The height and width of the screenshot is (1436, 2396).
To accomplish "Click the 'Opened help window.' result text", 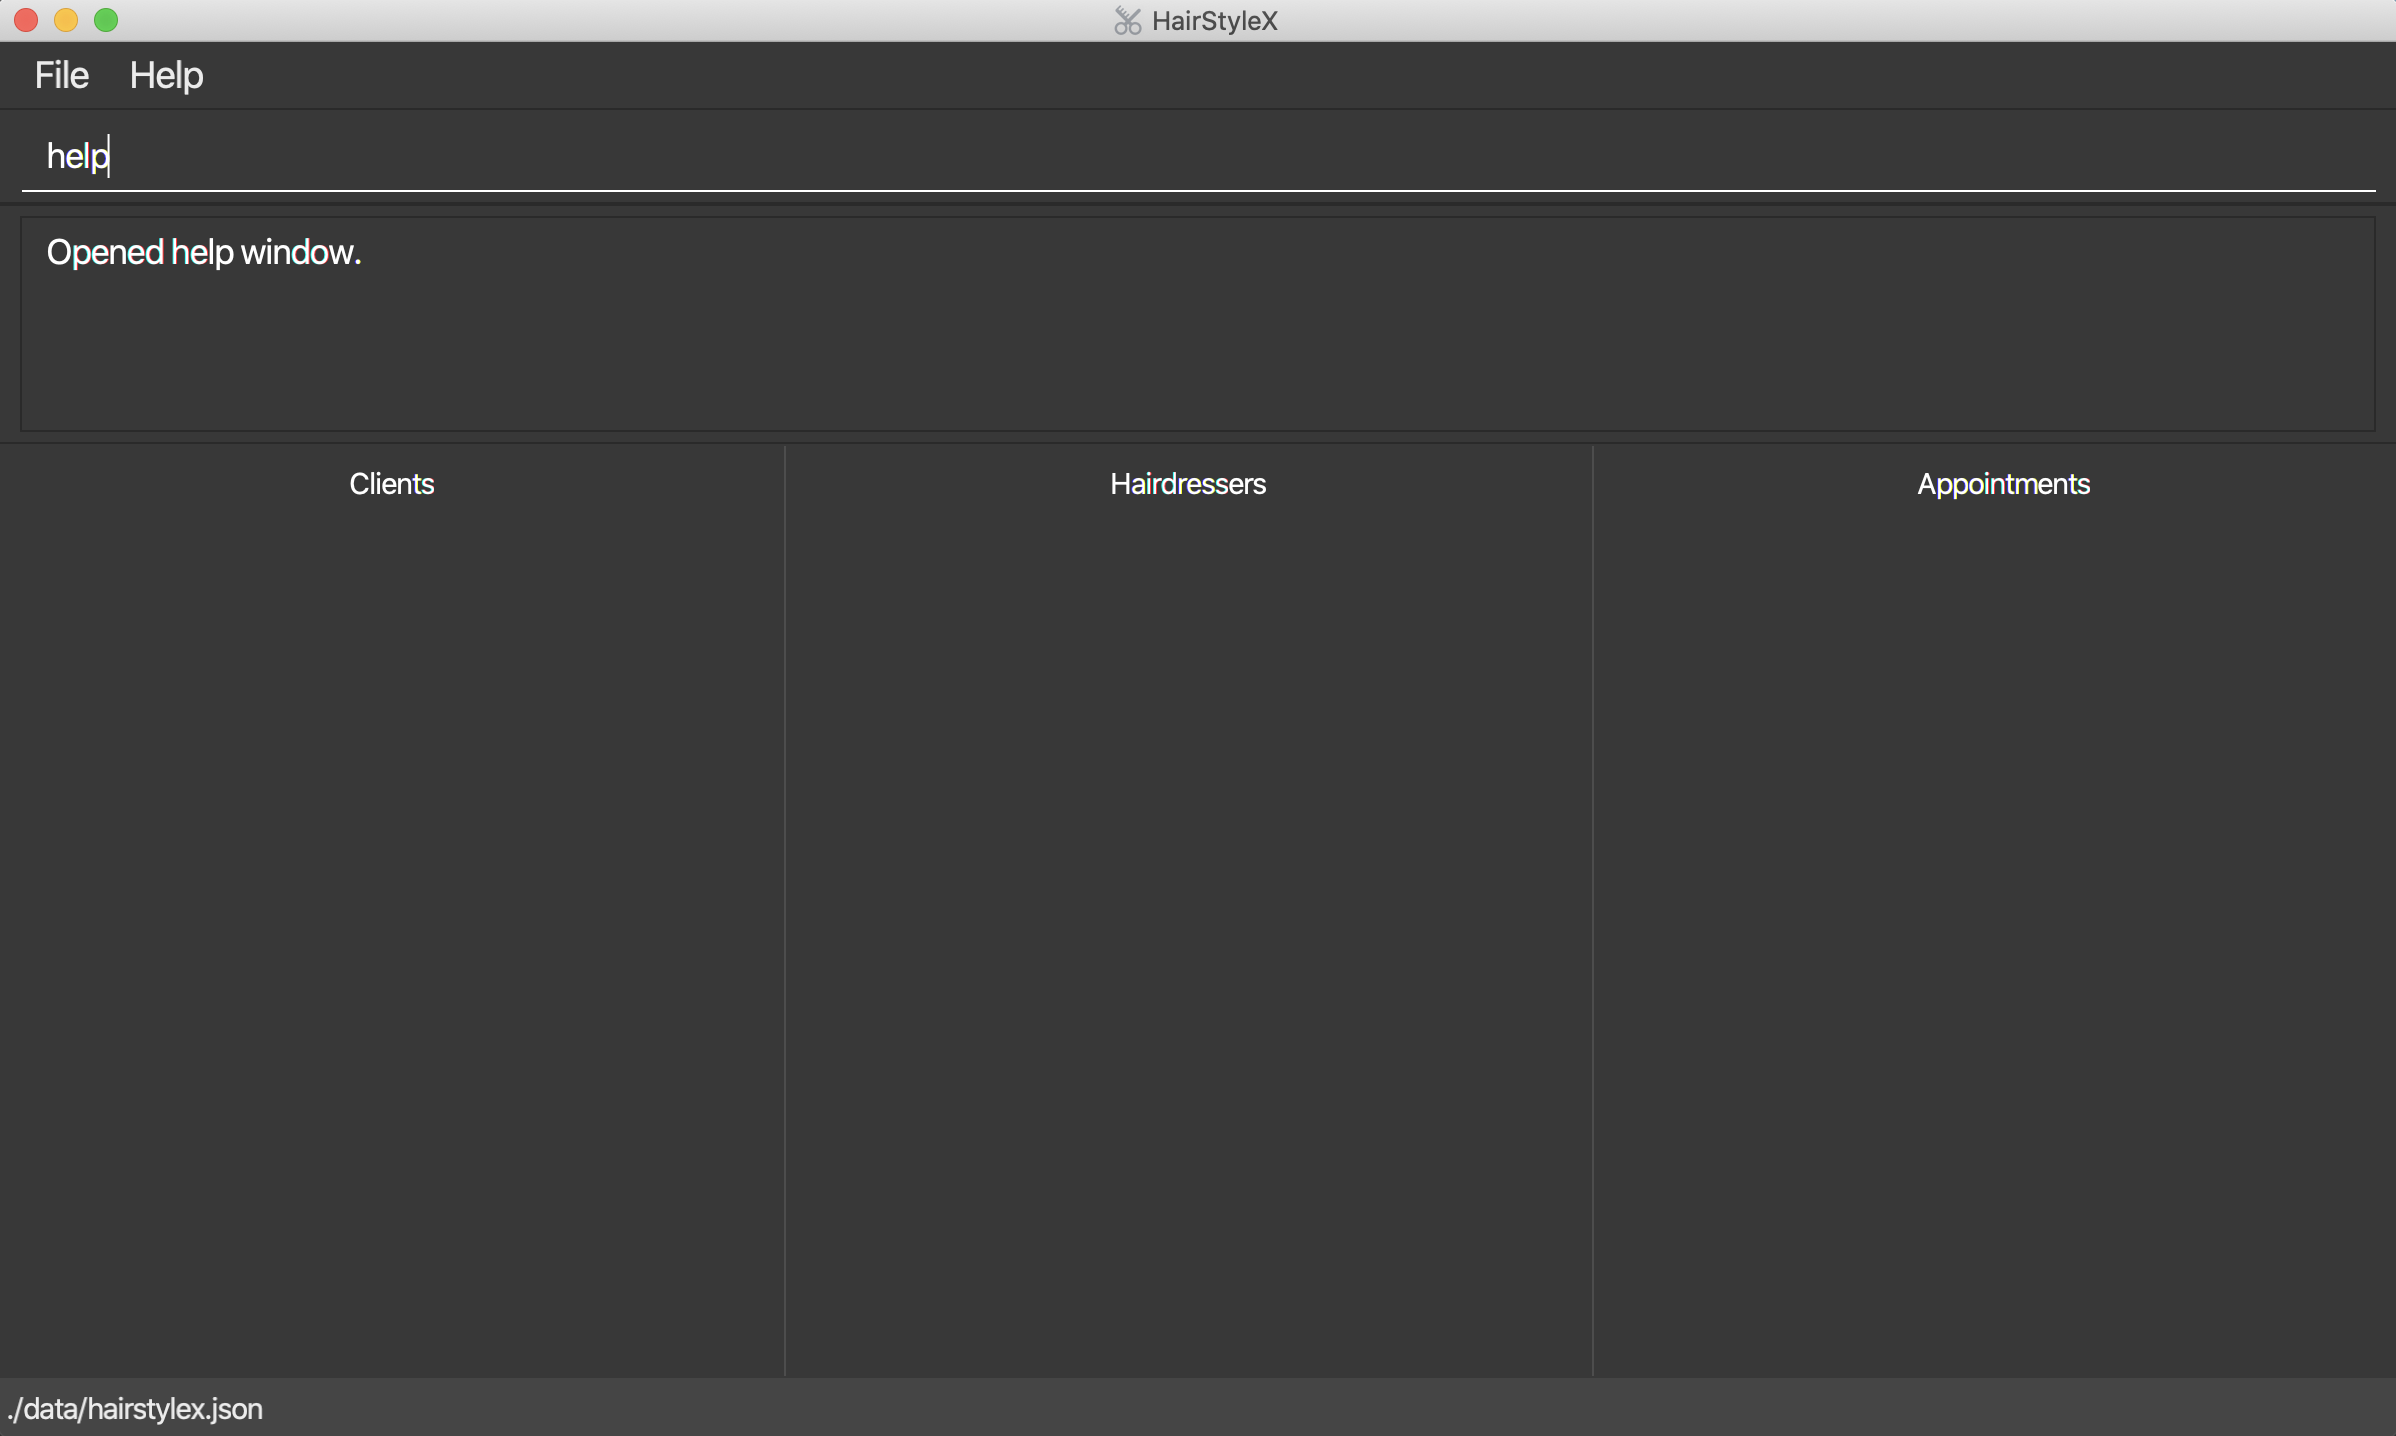I will pos(204,252).
